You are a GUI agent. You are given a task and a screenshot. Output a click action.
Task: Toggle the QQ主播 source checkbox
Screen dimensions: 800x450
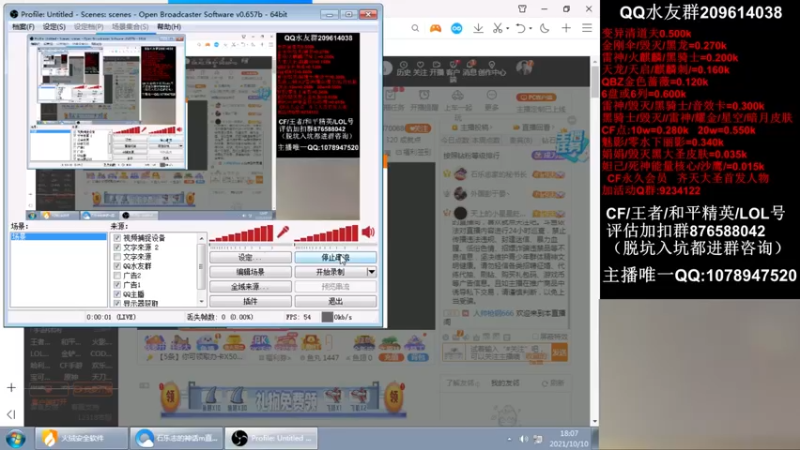coord(117,294)
